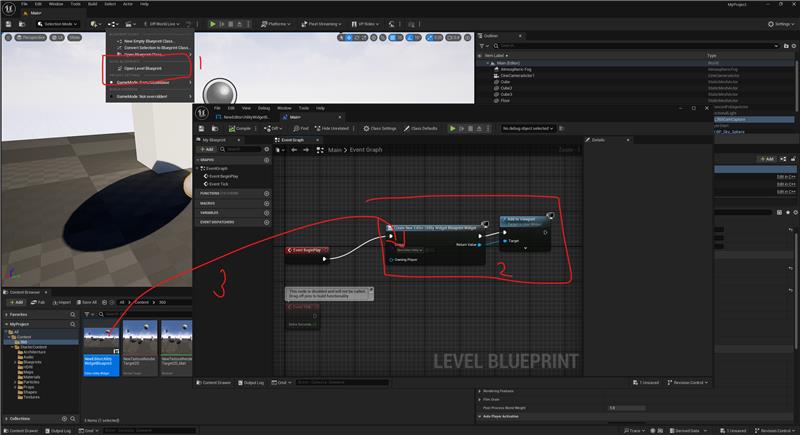Image resolution: width=800 pixels, height=435 pixels.
Task: Select the StarterContent folder in tree
Action: pos(32,347)
